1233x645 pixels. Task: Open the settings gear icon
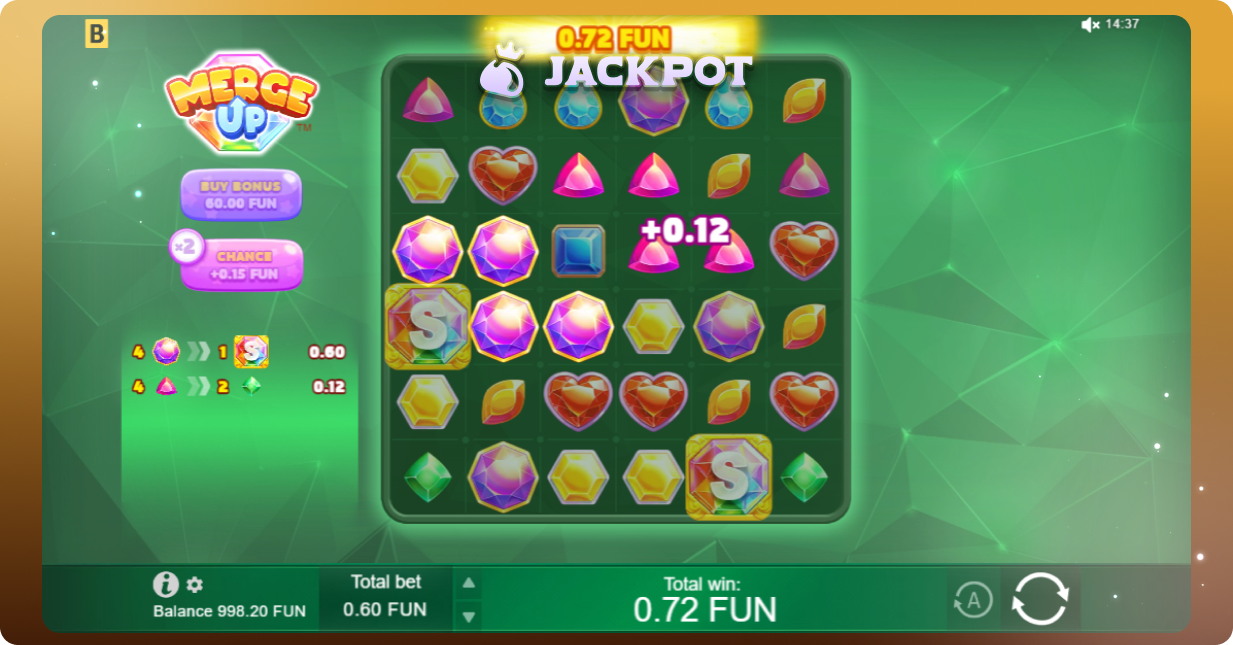point(195,585)
